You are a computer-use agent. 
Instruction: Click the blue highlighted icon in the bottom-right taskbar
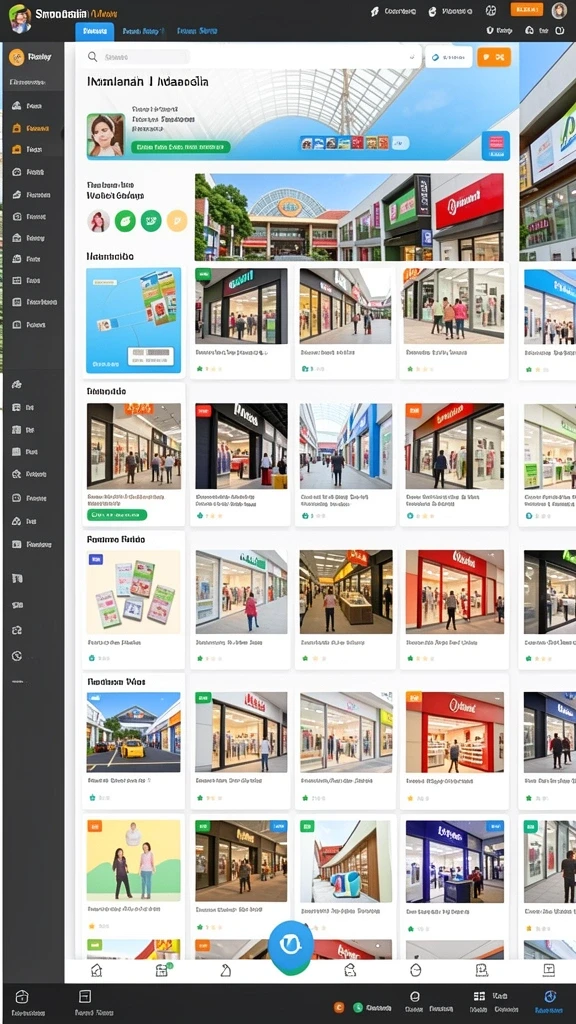click(x=549, y=997)
